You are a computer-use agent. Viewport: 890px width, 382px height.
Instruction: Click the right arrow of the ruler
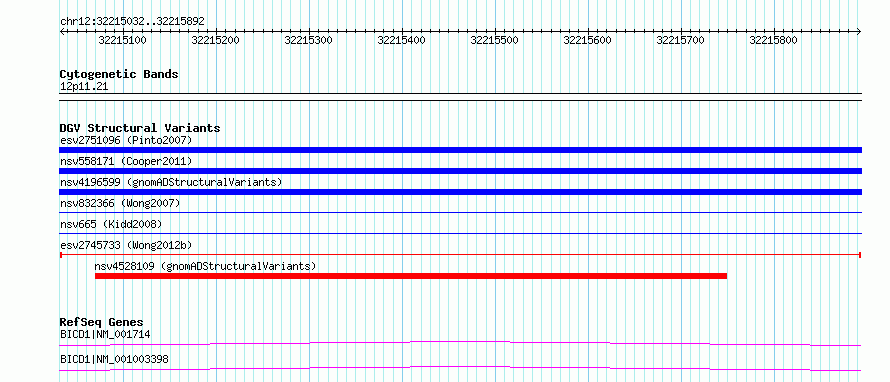pos(859,31)
